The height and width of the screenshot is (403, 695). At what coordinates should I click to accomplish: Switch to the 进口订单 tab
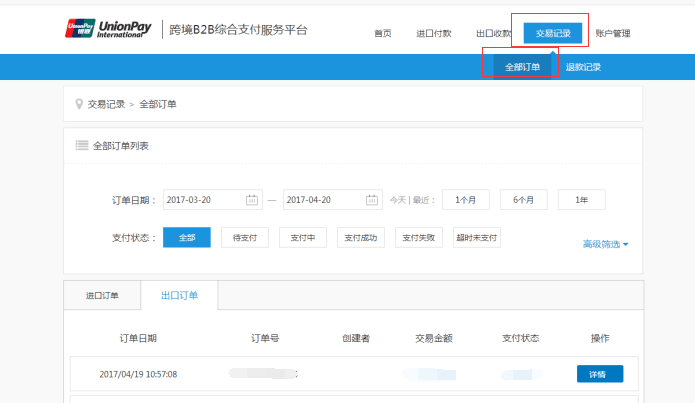click(x=102, y=296)
